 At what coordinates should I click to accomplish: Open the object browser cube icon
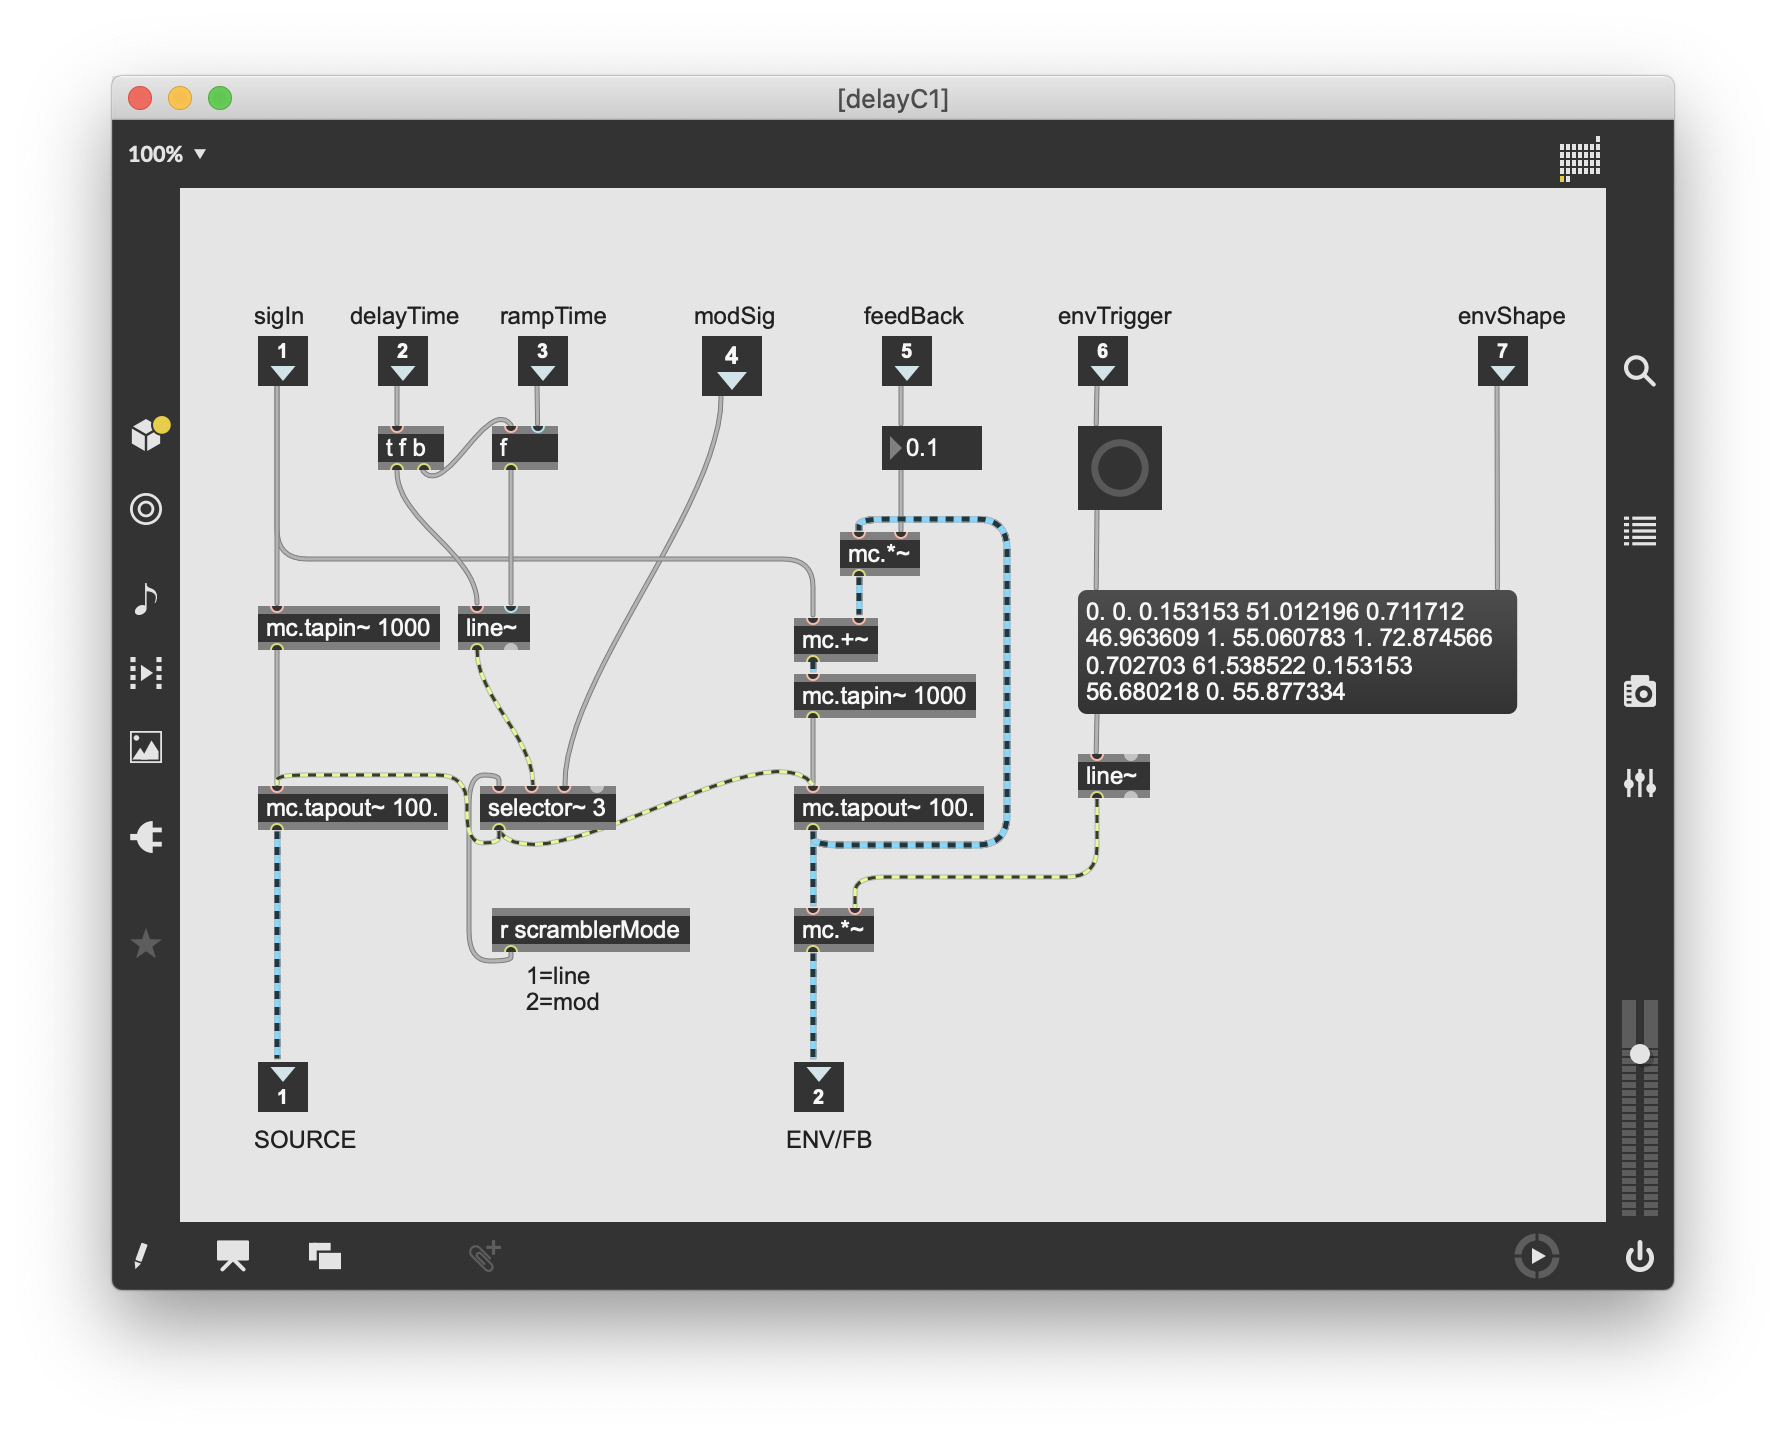pos(147,435)
